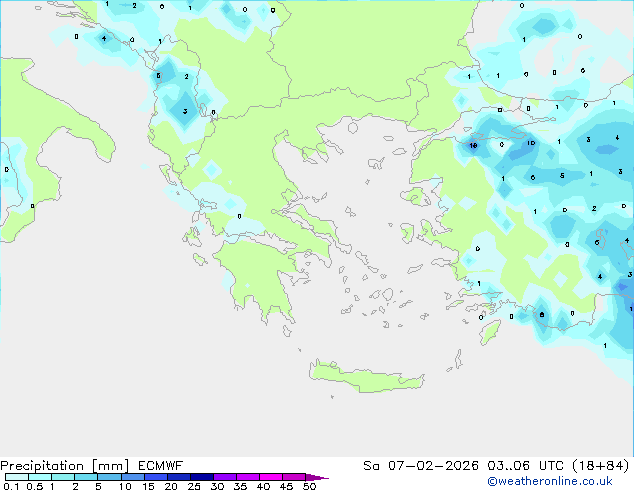
Task: Click the 'Precipitation' title text
Action: (42, 466)
